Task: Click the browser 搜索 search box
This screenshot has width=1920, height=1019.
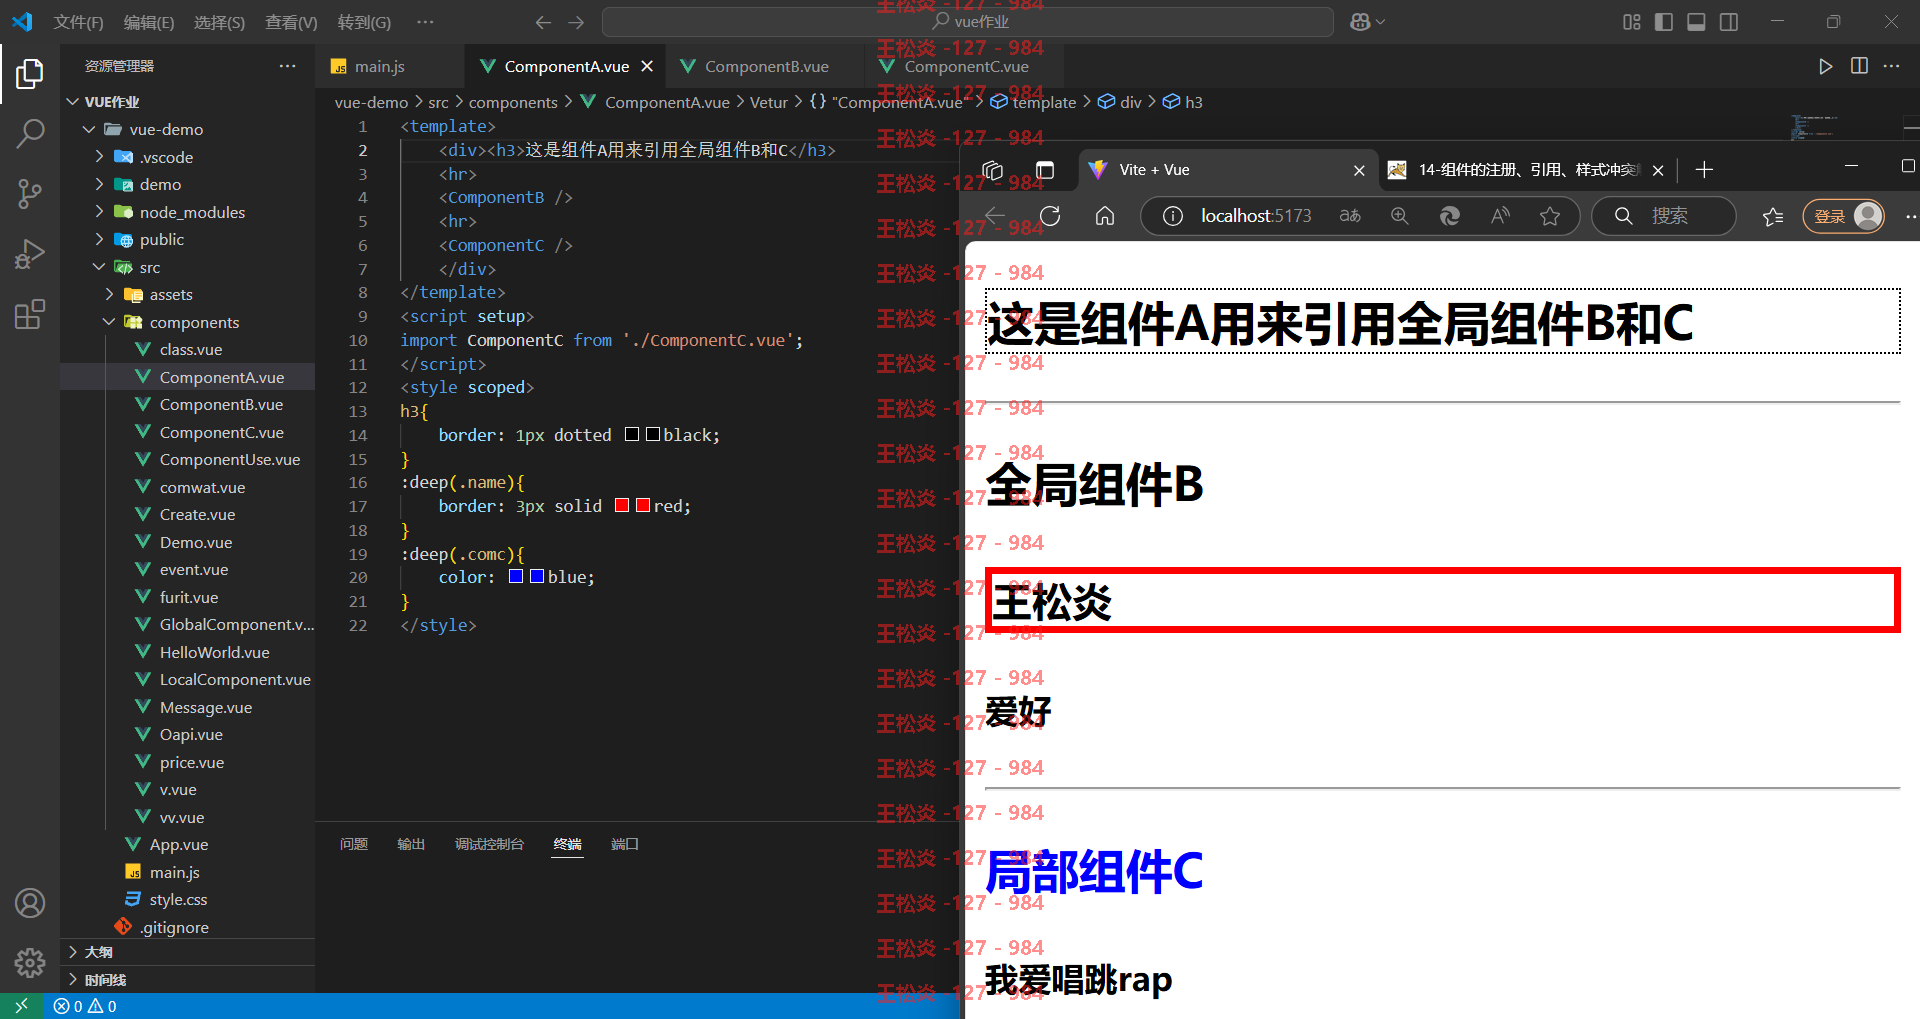Action: (x=1664, y=216)
